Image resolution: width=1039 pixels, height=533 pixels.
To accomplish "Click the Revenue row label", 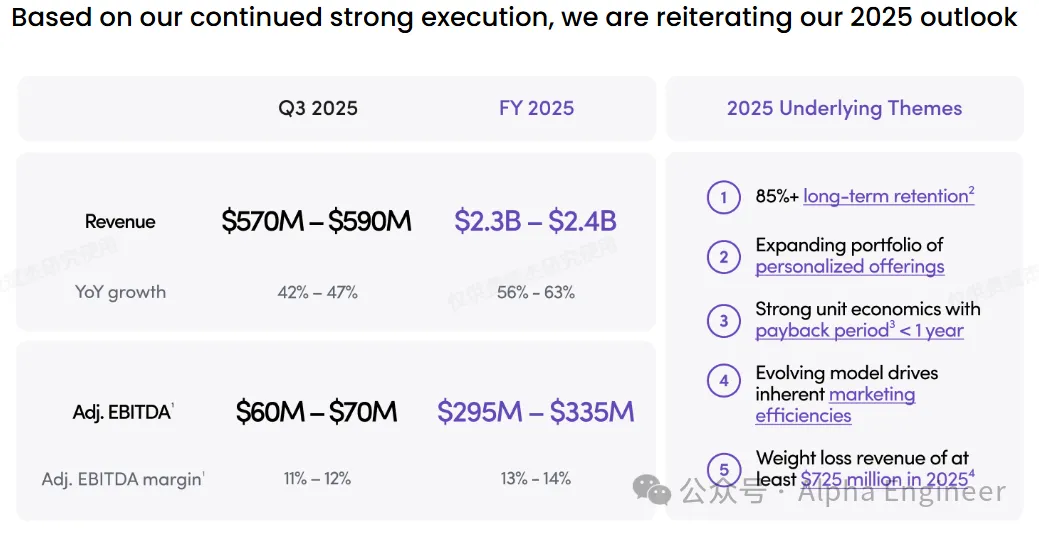I will [x=120, y=222].
